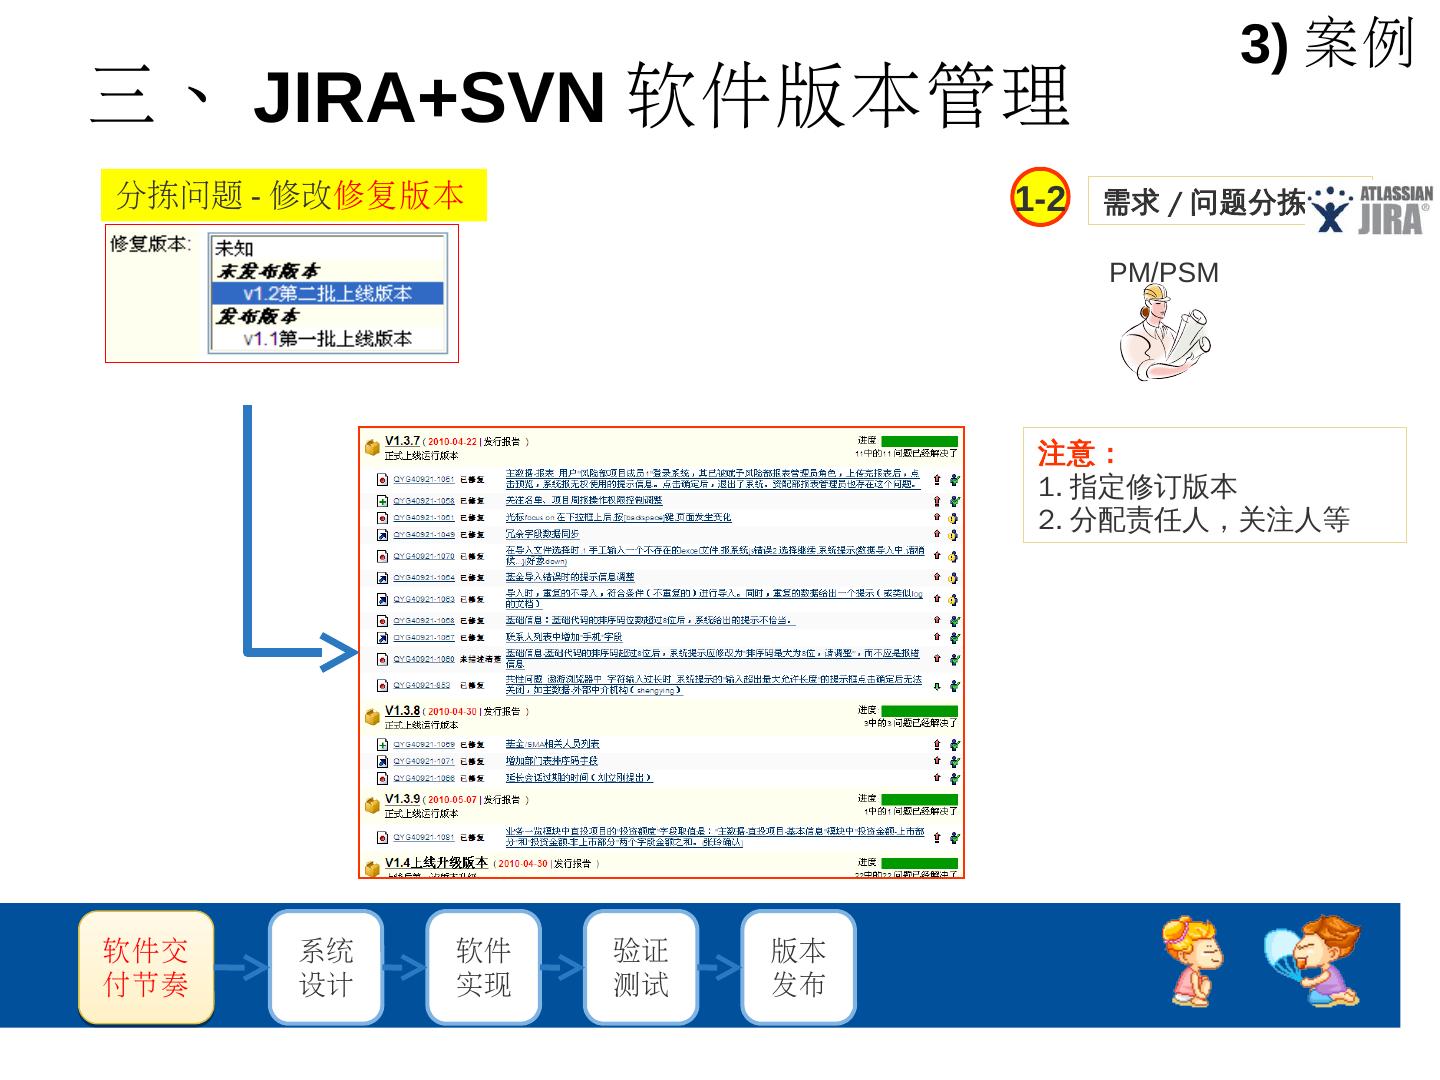
Task: Open issue 基金/SMA相关人员列表
Action: point(552,745)
